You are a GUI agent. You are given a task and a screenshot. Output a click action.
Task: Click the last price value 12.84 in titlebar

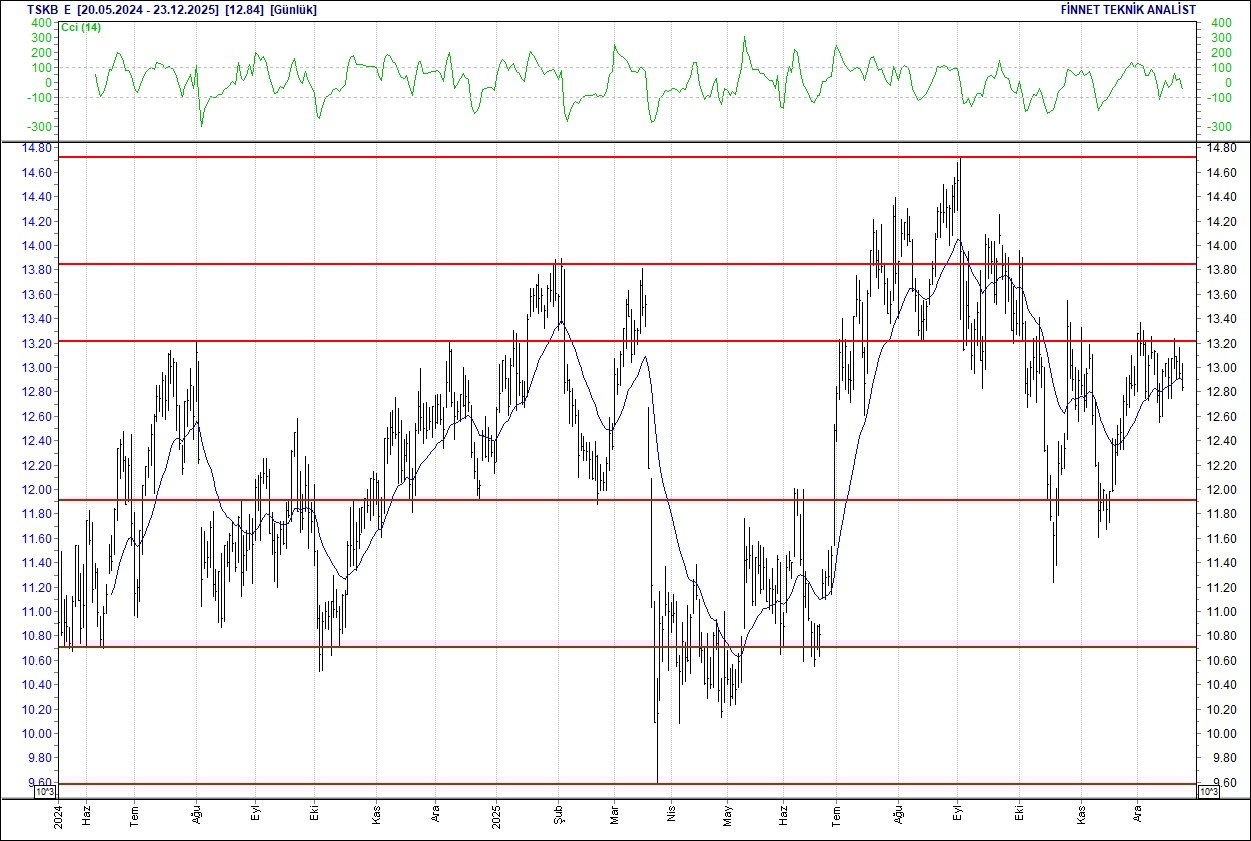[246, 8]
